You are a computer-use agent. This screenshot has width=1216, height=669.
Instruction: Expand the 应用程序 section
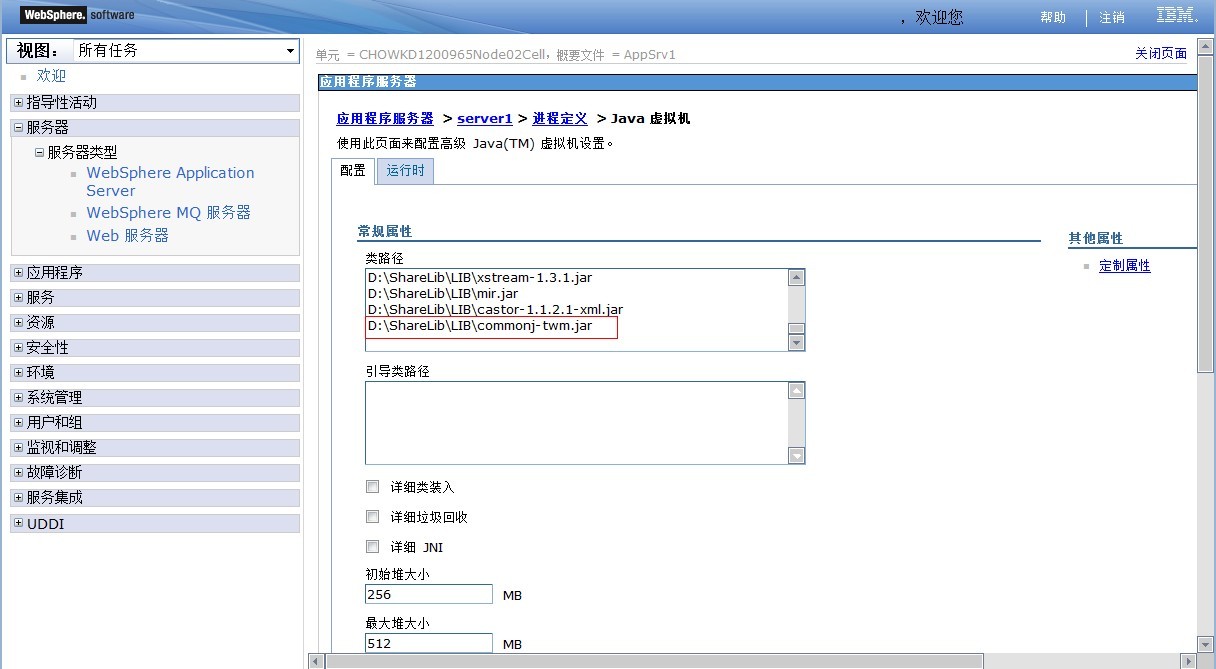coord(19,273)
